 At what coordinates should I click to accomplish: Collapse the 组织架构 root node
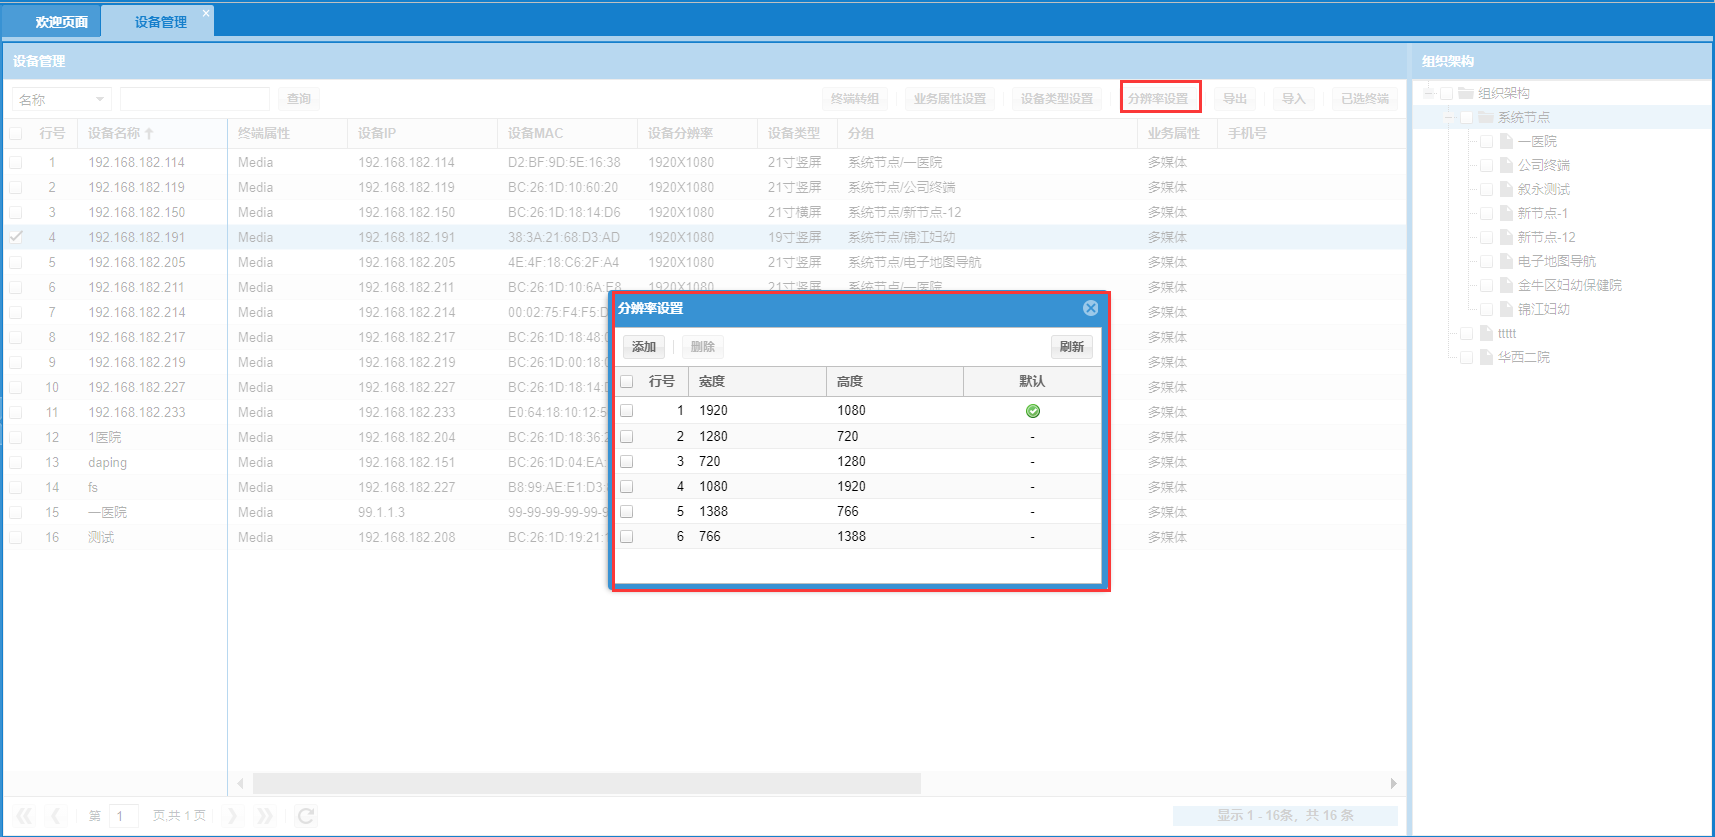point(1429,93)
